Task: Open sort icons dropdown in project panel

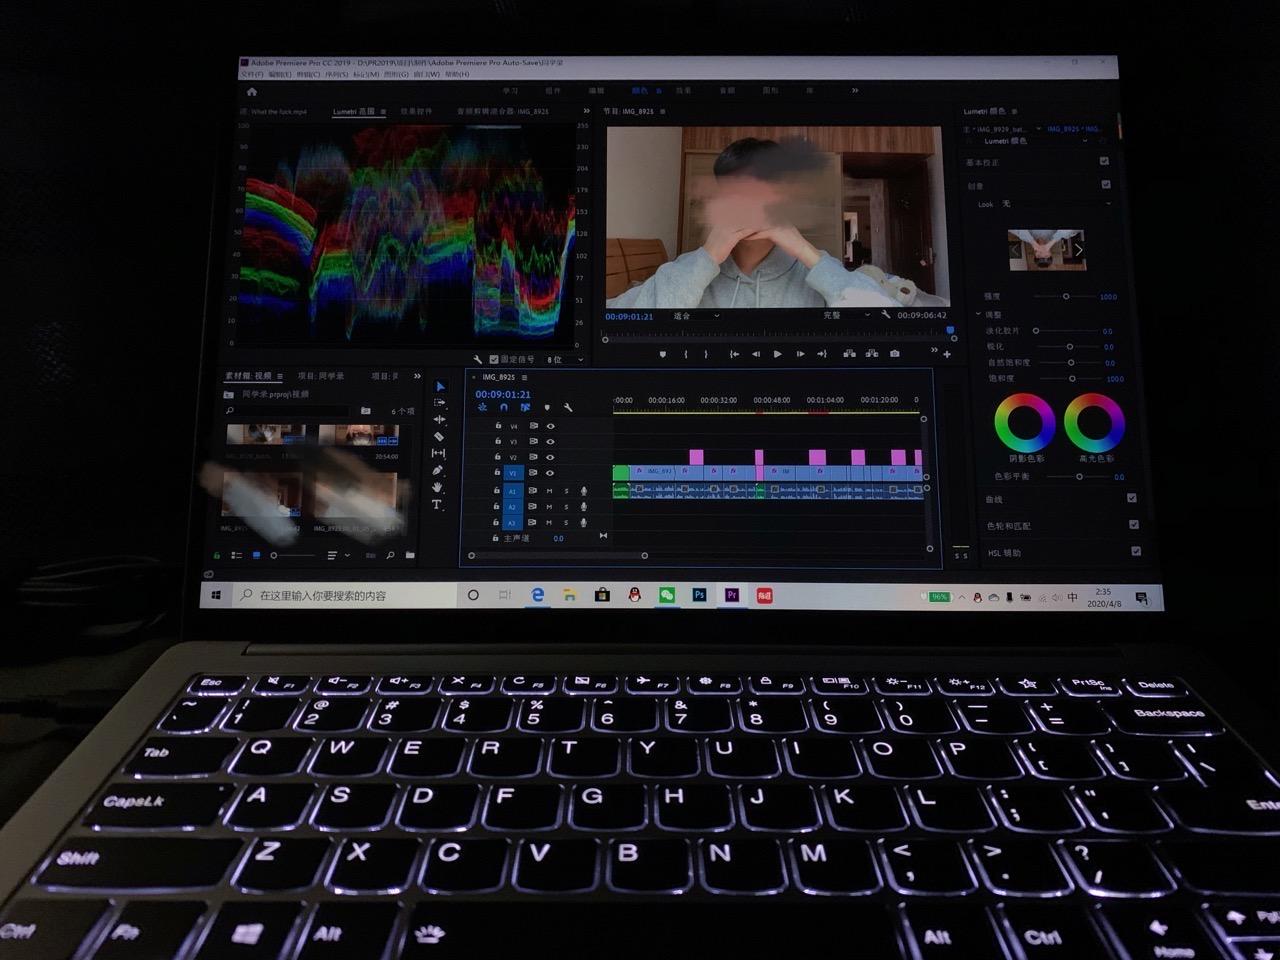Action: pyautogui.click(x=337, y=555)
